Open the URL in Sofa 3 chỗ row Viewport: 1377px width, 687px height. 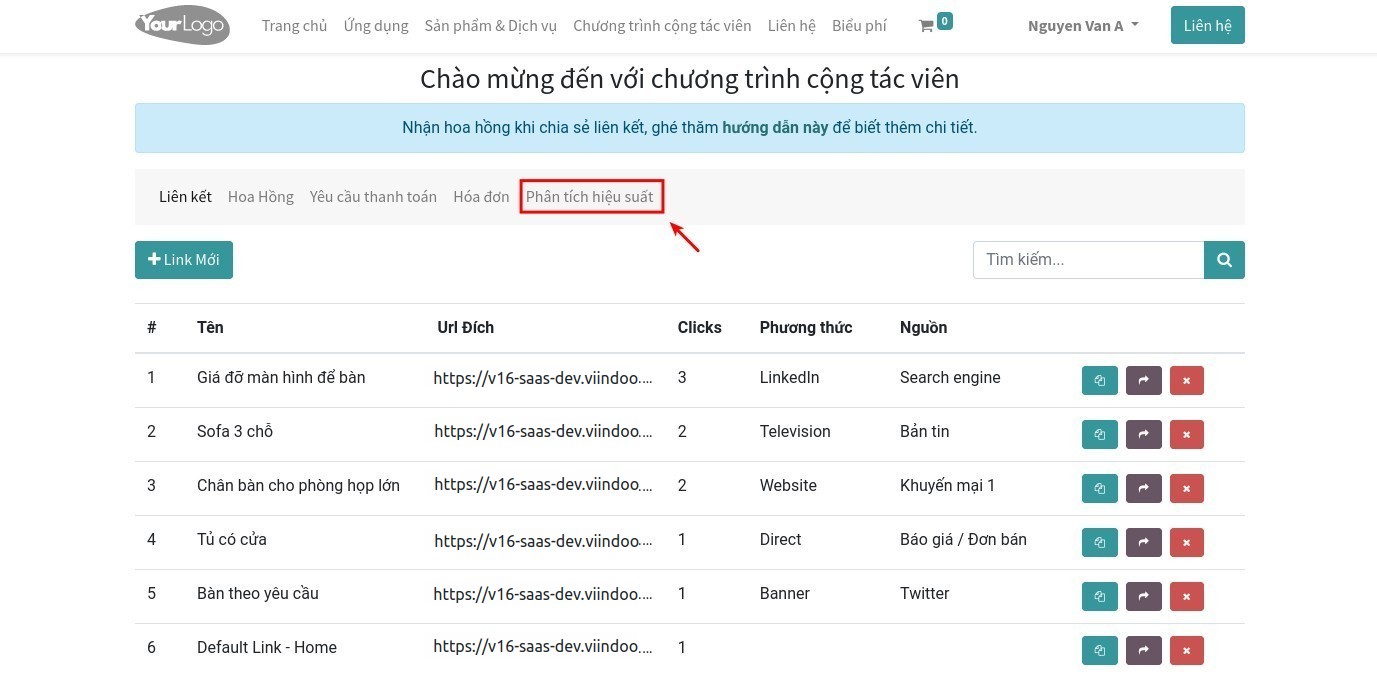click(x=543, y=432)
